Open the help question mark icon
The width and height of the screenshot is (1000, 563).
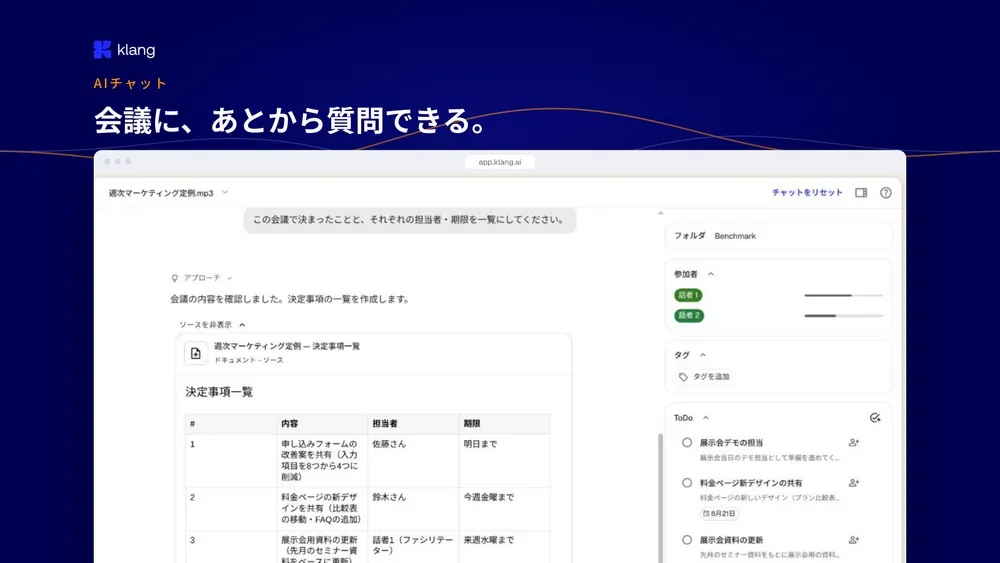(x=886, y=193)
